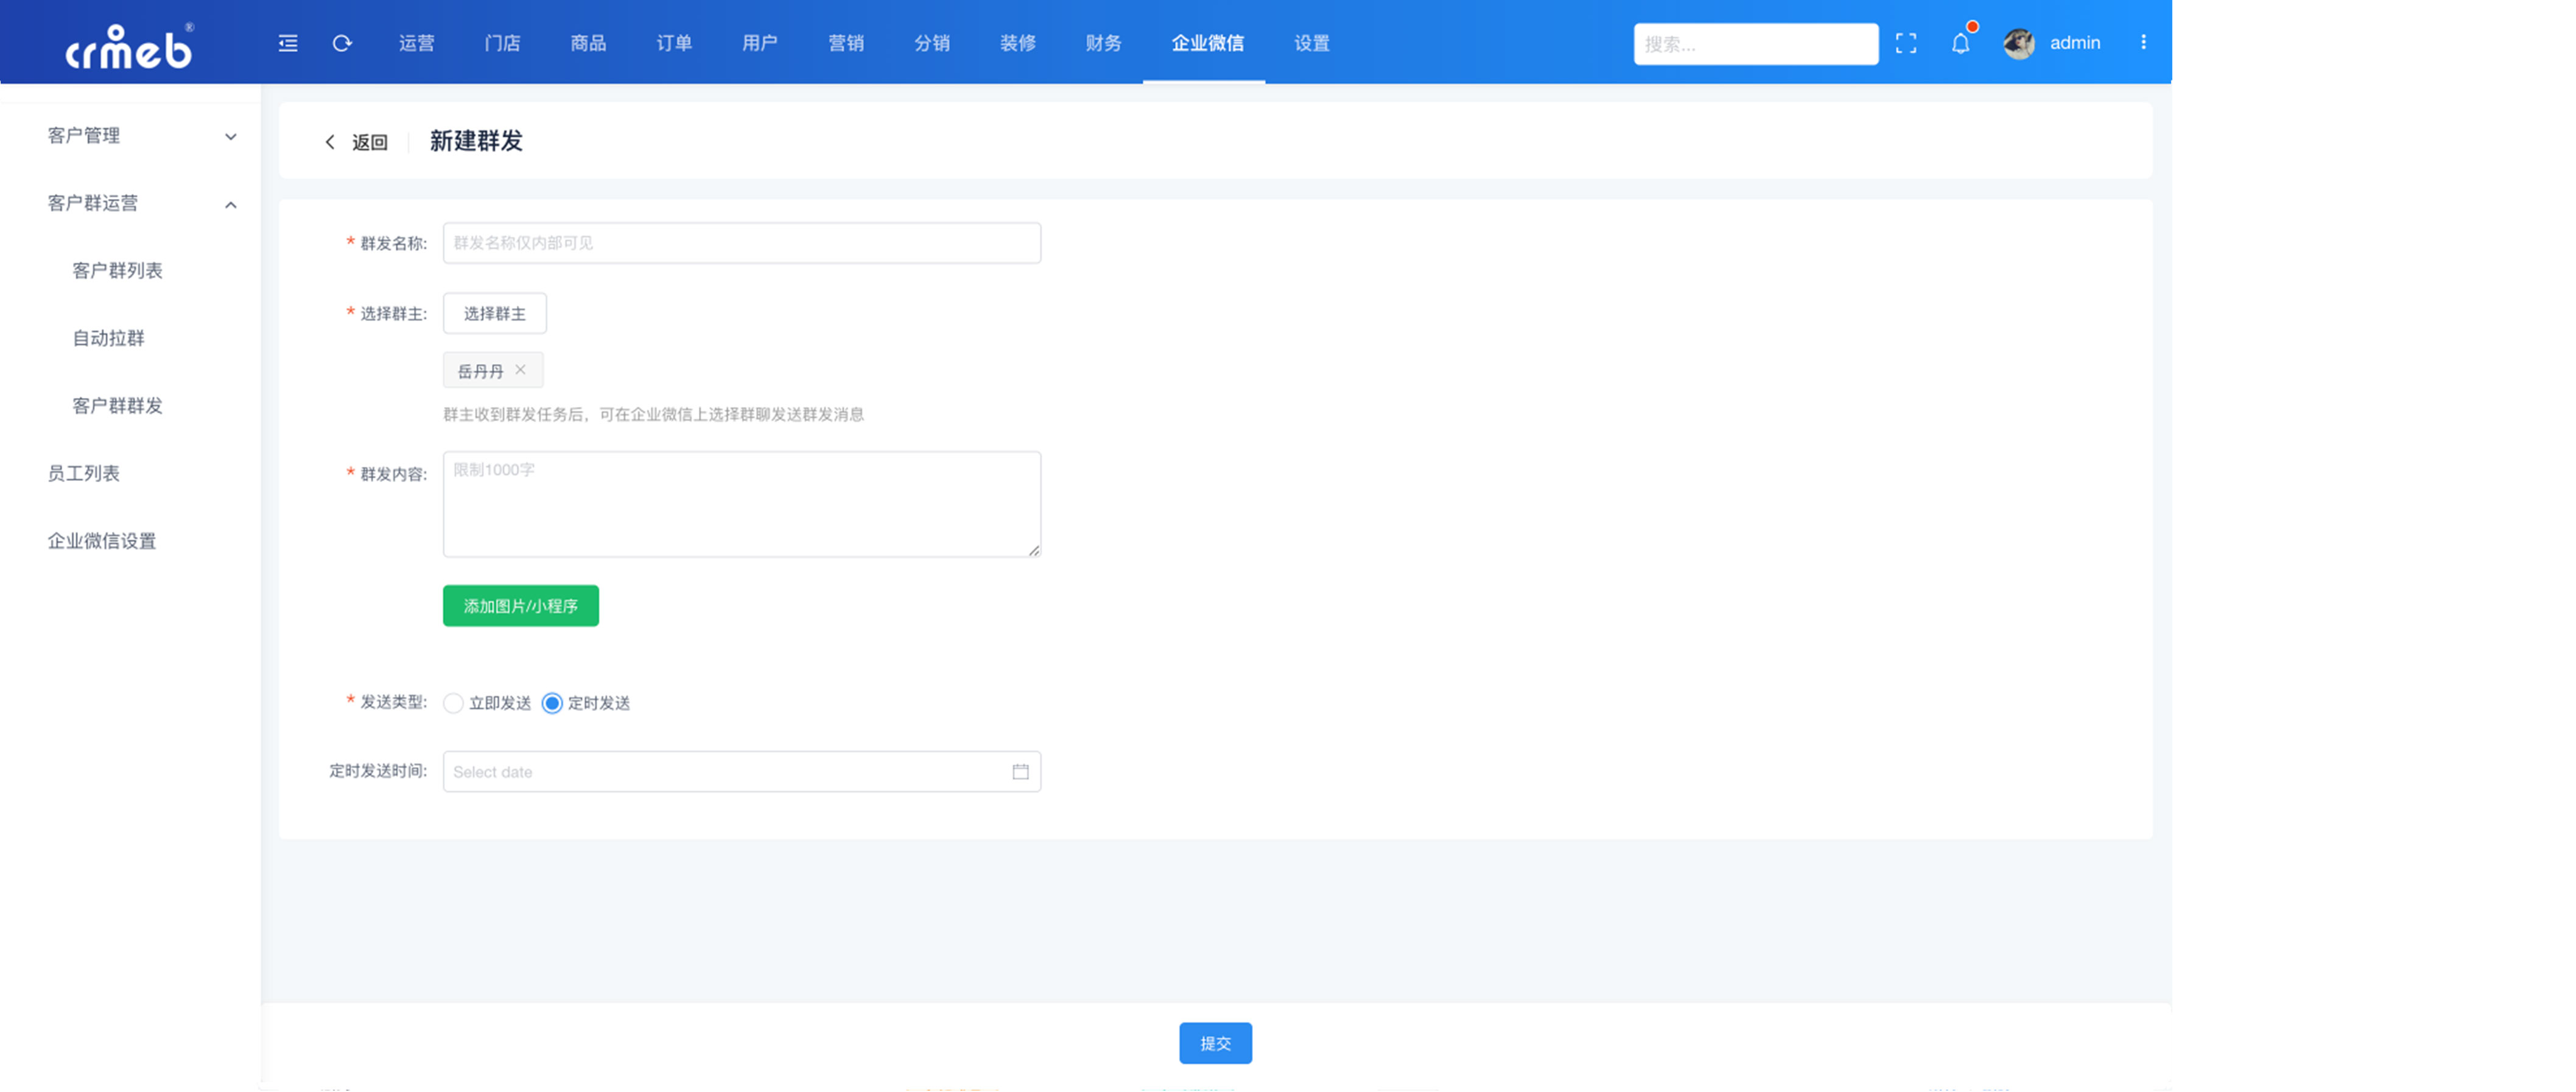Viewport: 2576px width, 1092px height.
Task: Focus the 群发内容 text area
Action: [742, 504]
